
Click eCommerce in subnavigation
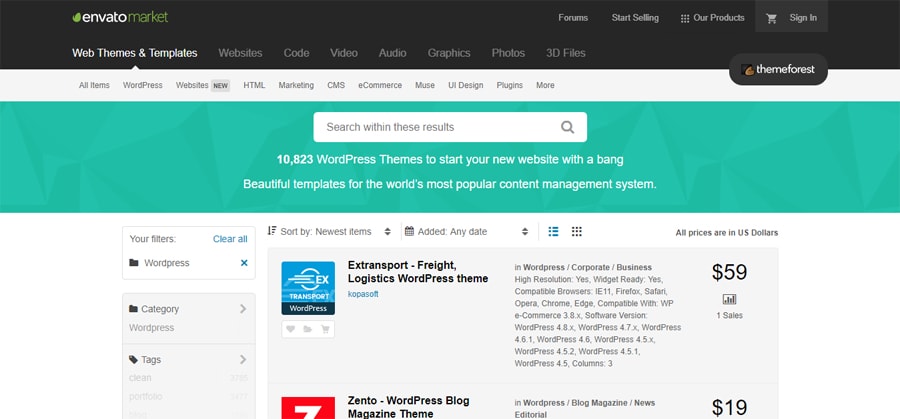coord(380,85)
